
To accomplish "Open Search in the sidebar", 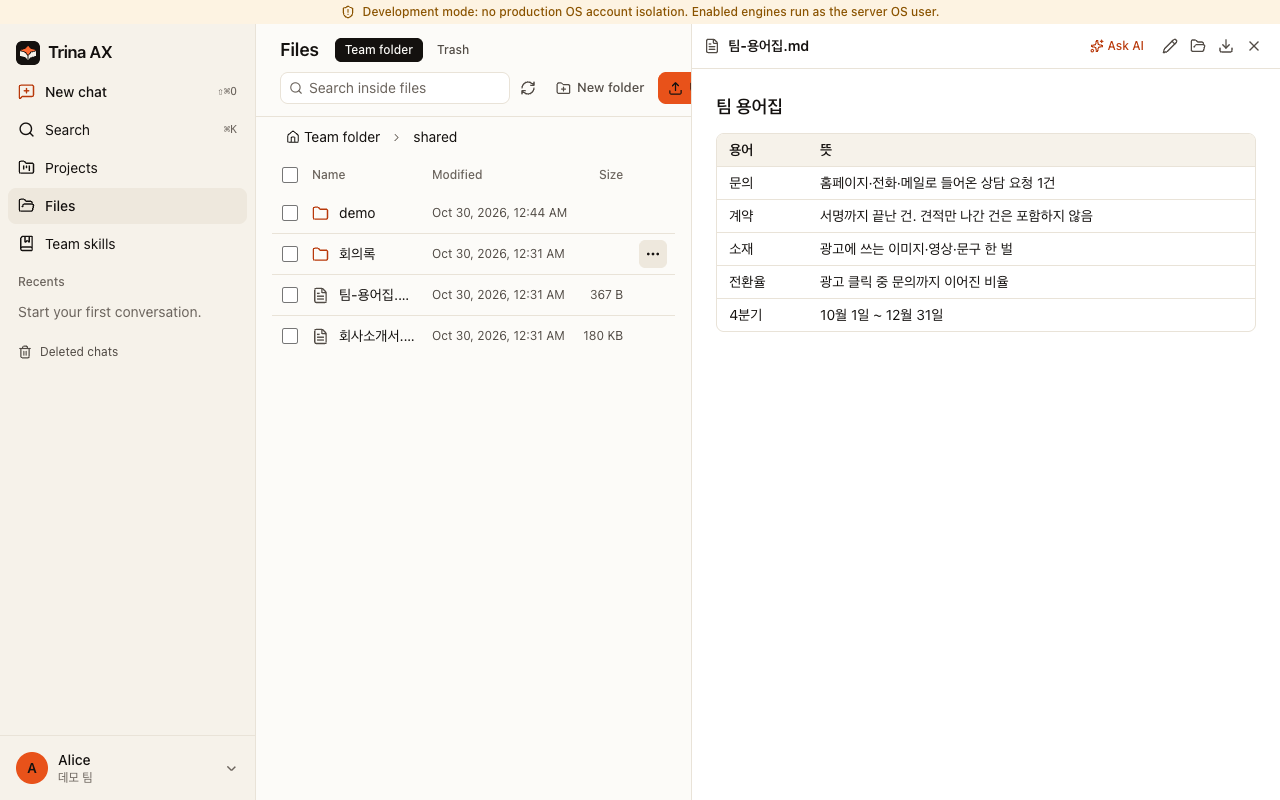I will pos(127,130).
